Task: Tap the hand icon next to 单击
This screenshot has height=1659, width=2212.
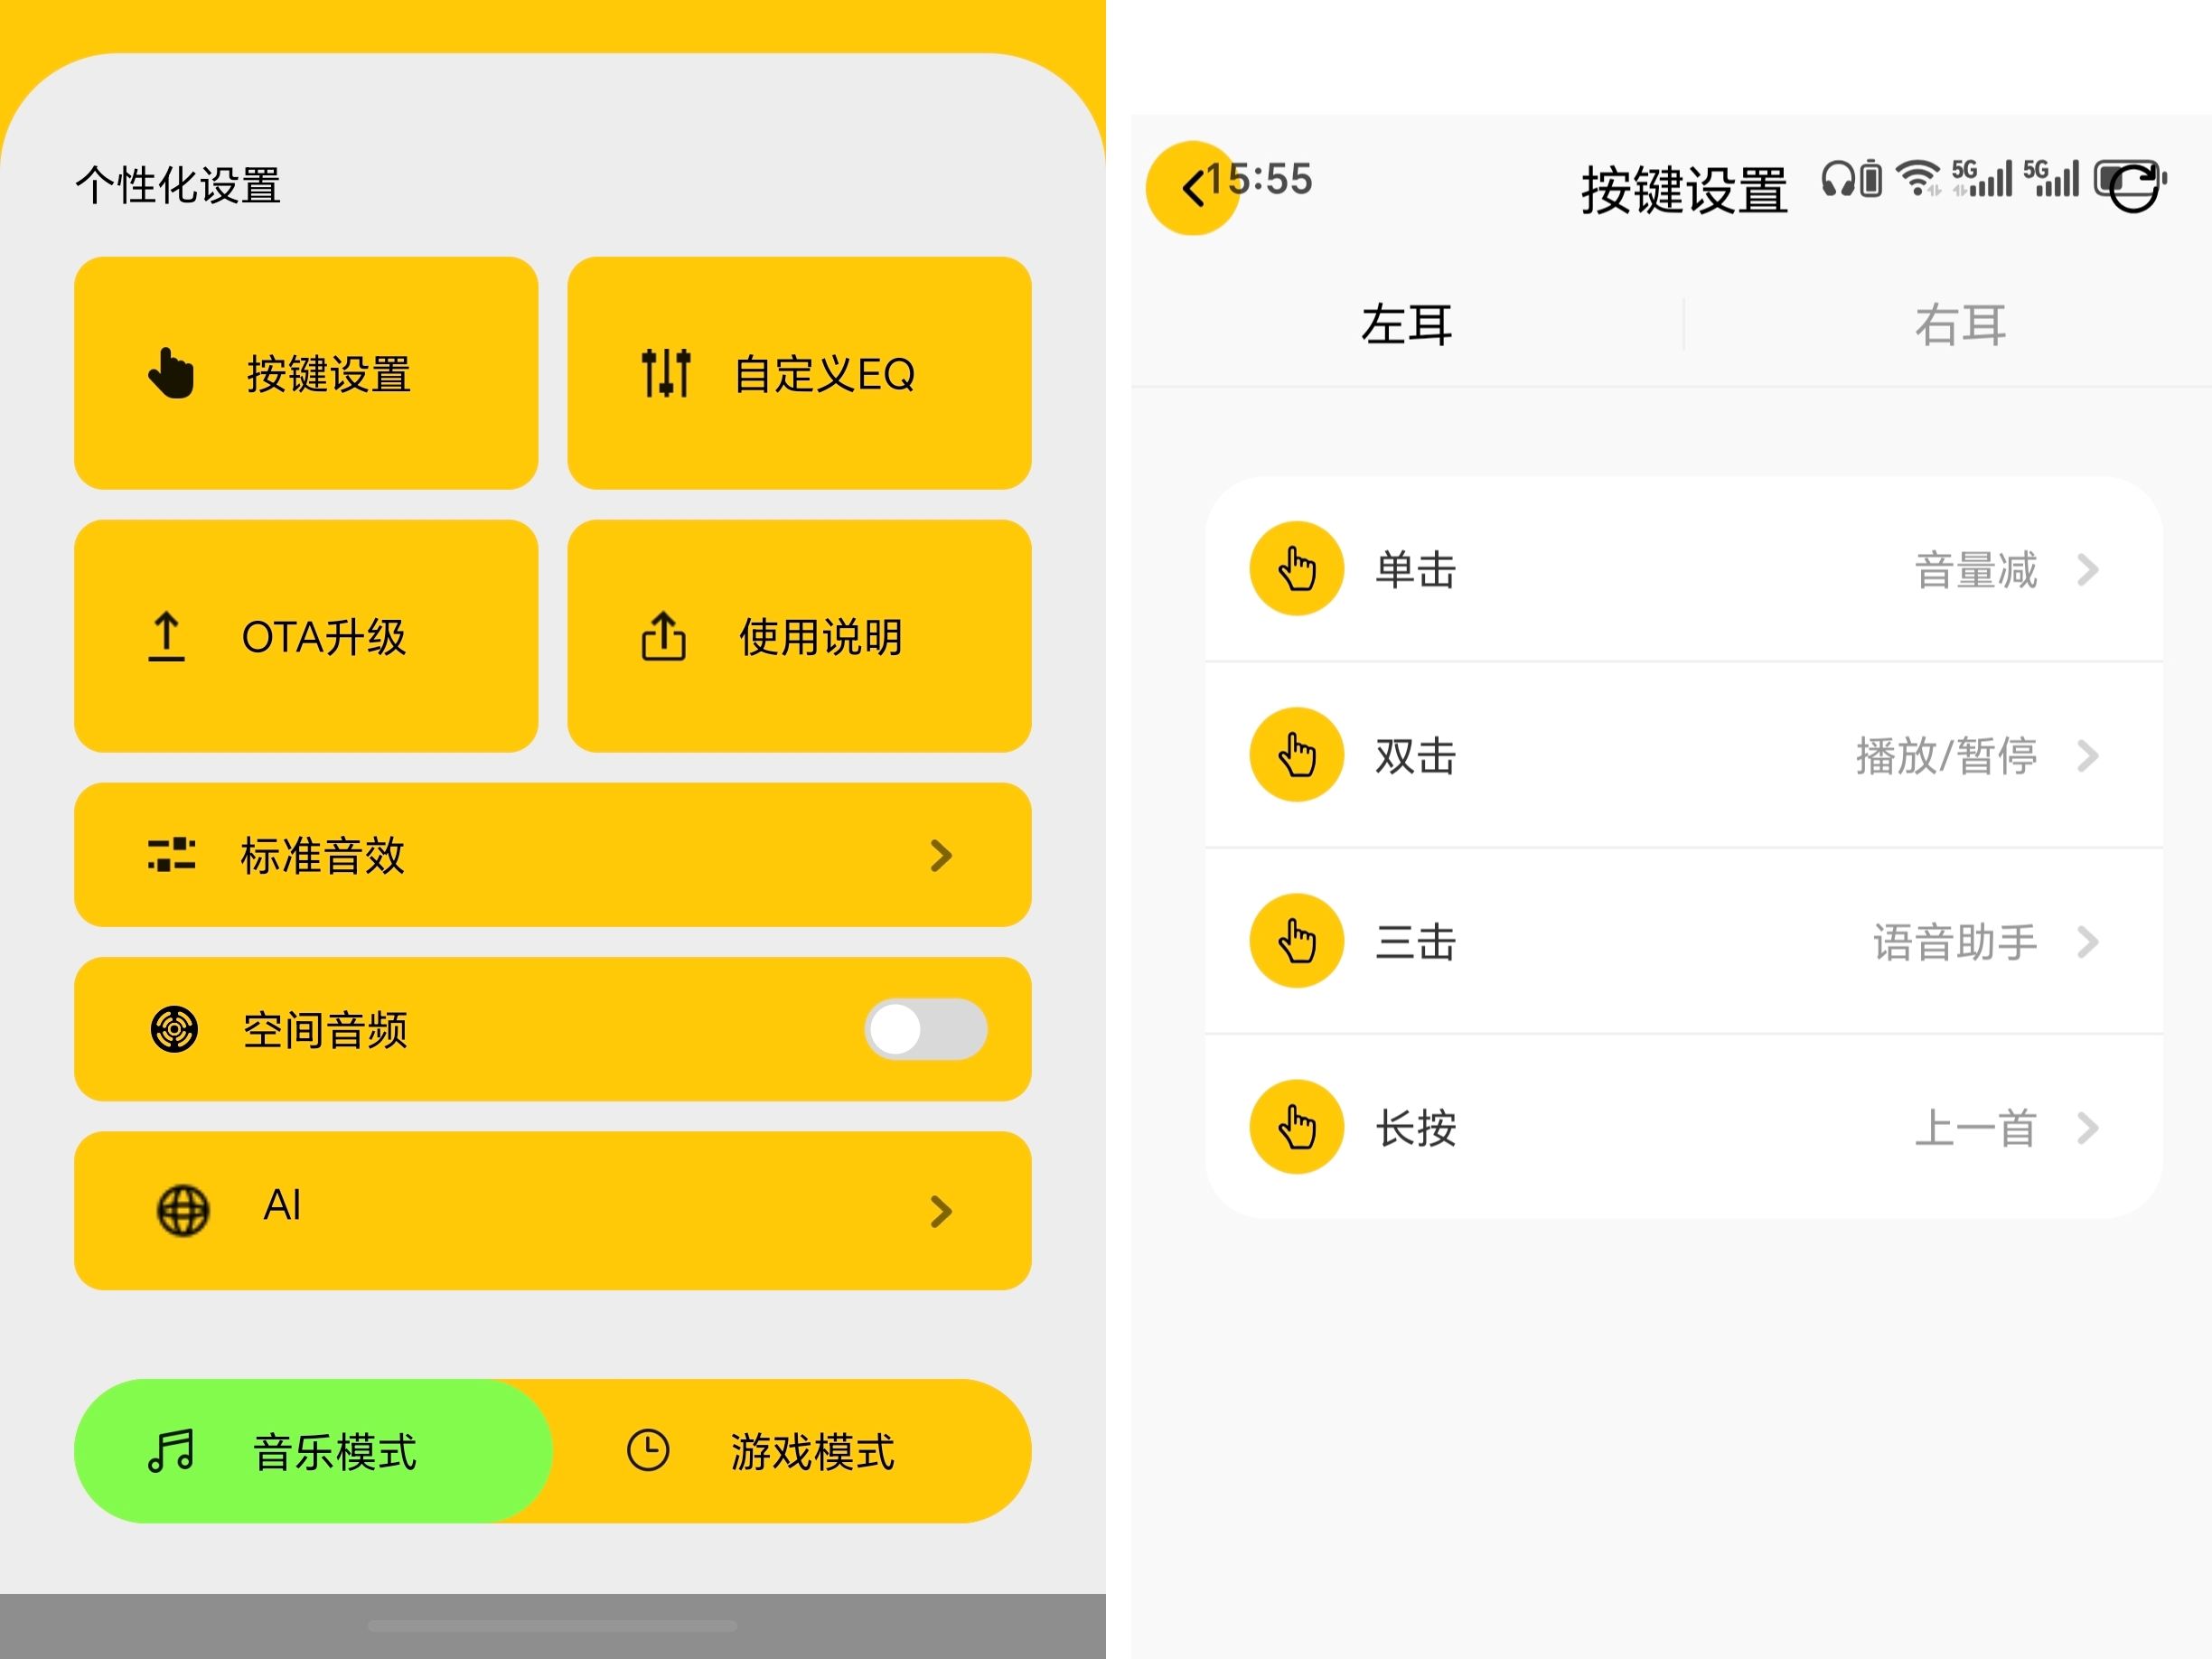Action: click(x=1297, y=569)
